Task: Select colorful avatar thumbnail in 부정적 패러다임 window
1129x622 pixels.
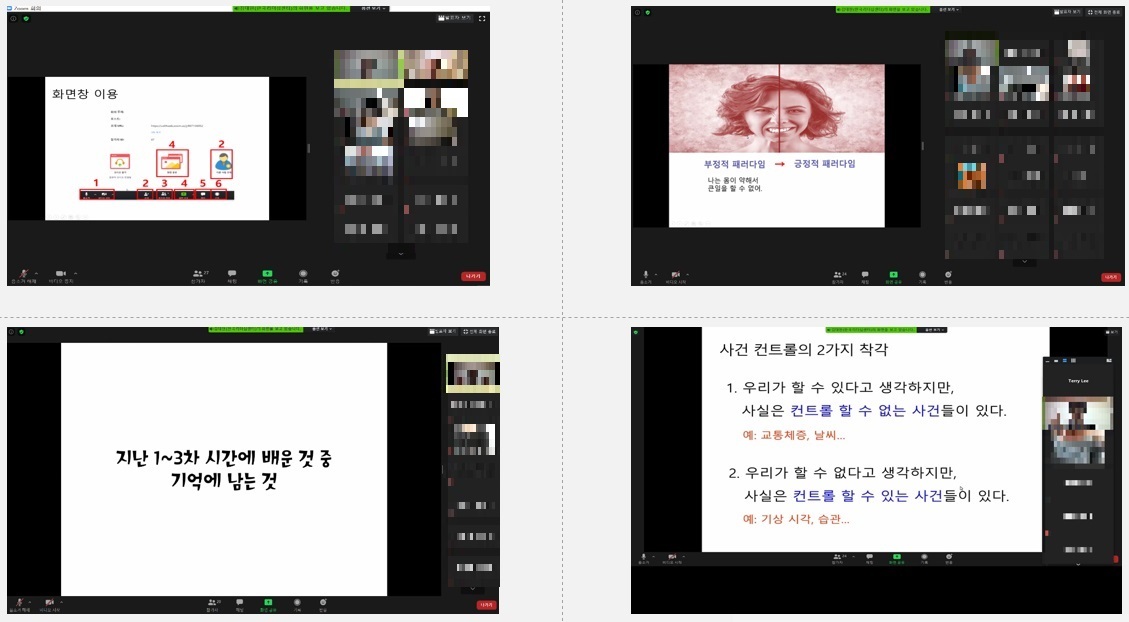Action: [x=971, y=176]
